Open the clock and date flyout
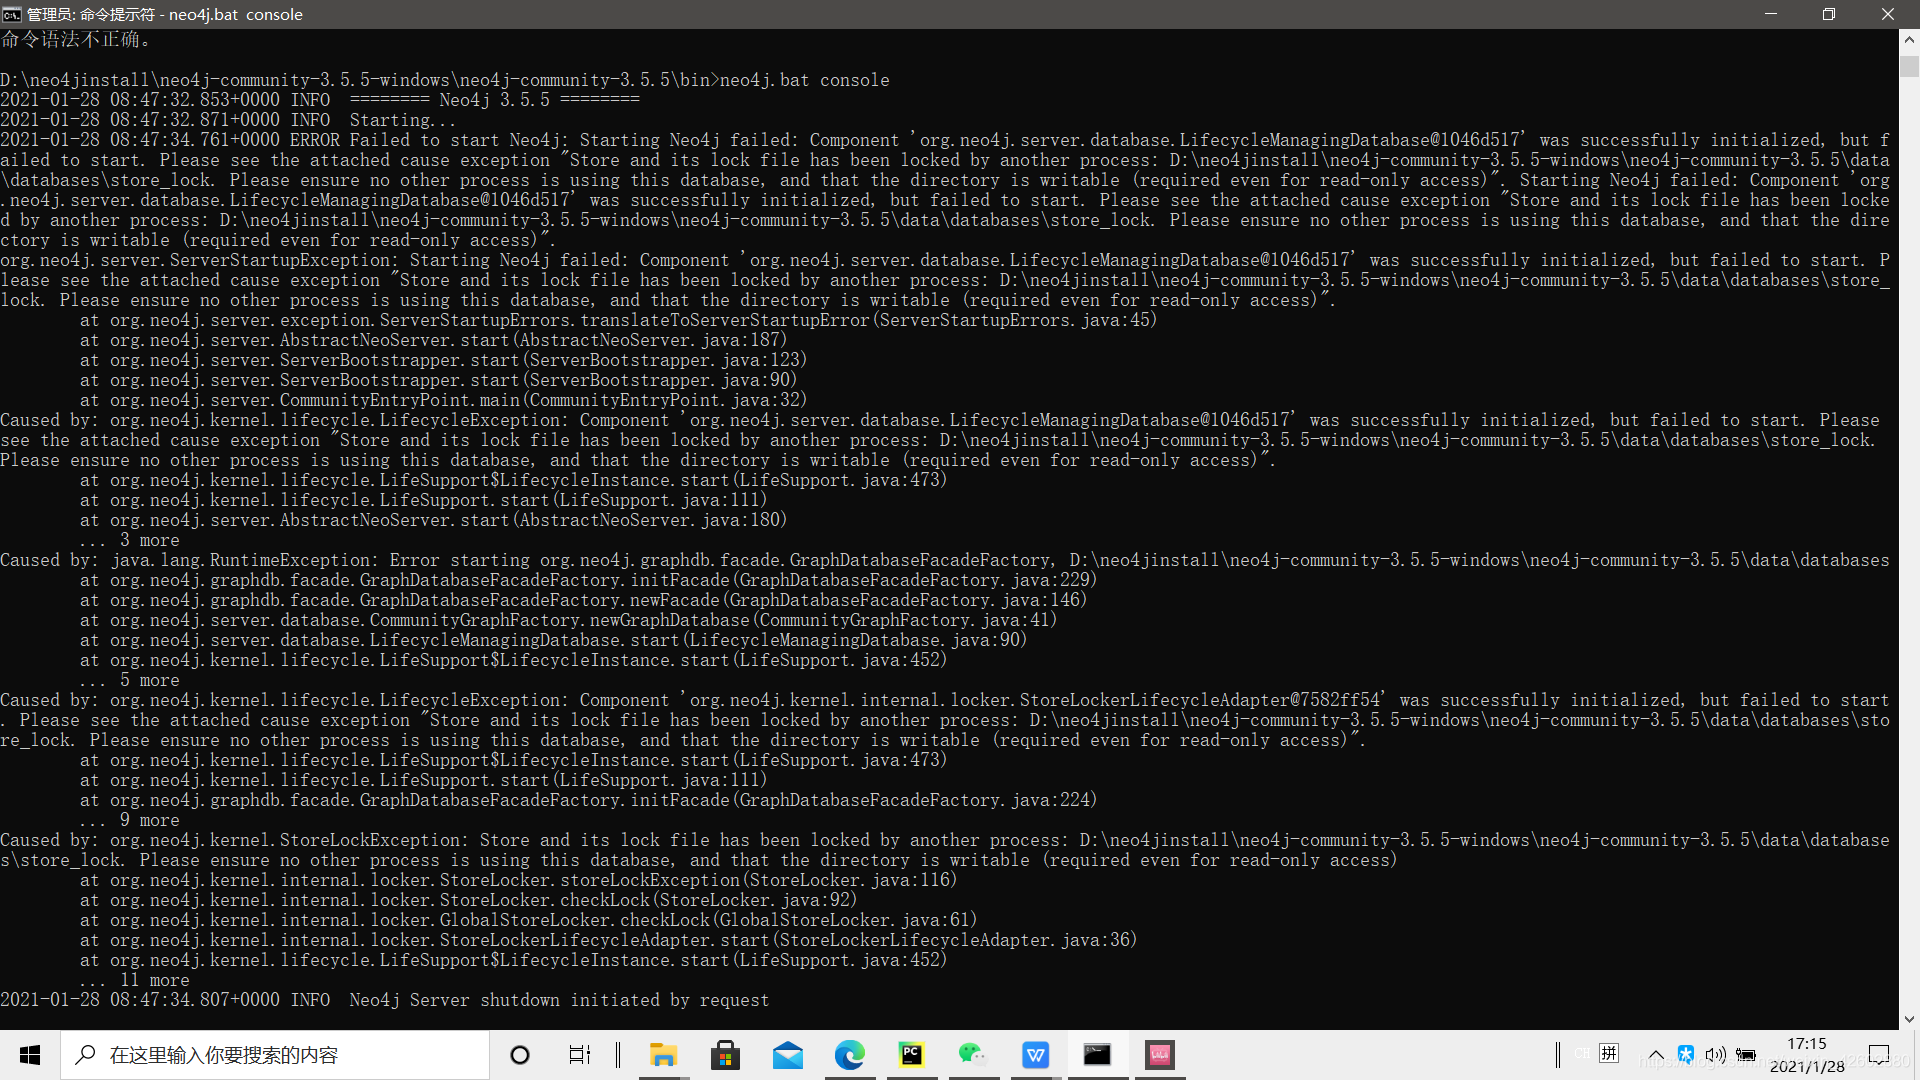 (x=1807, y=1055)
